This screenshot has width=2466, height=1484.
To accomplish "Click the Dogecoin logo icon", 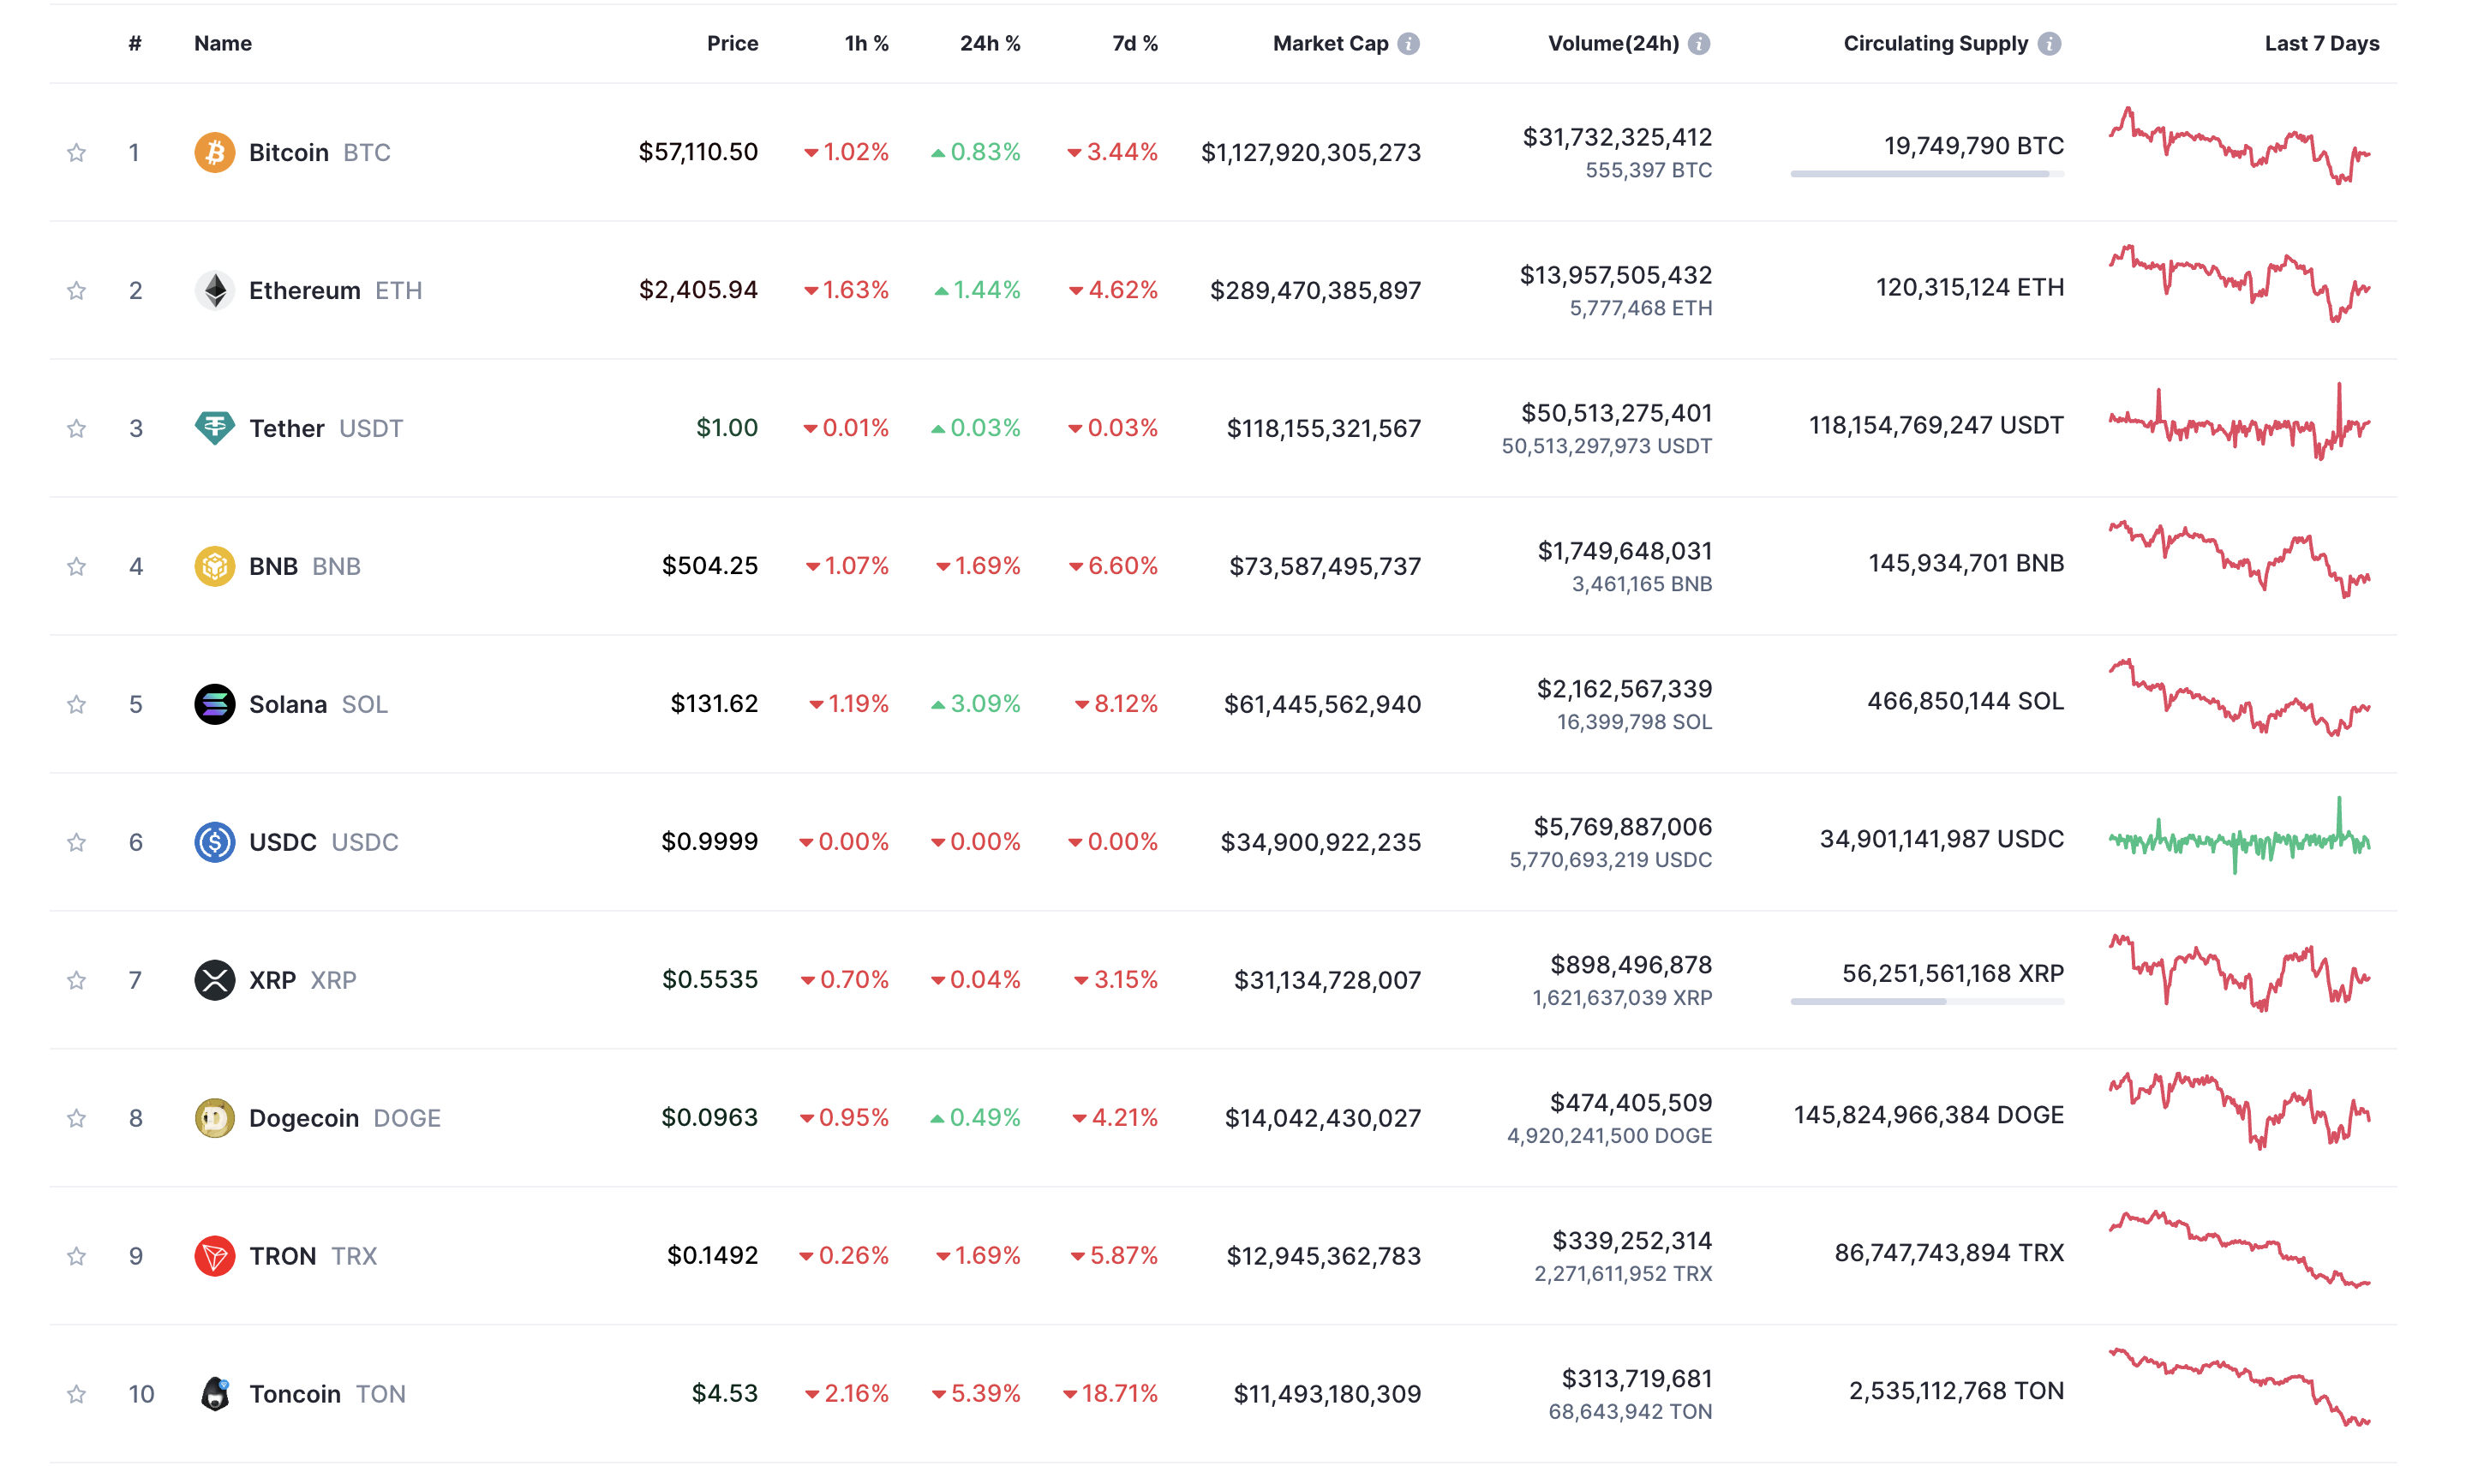I will [x=214, y=1118].
